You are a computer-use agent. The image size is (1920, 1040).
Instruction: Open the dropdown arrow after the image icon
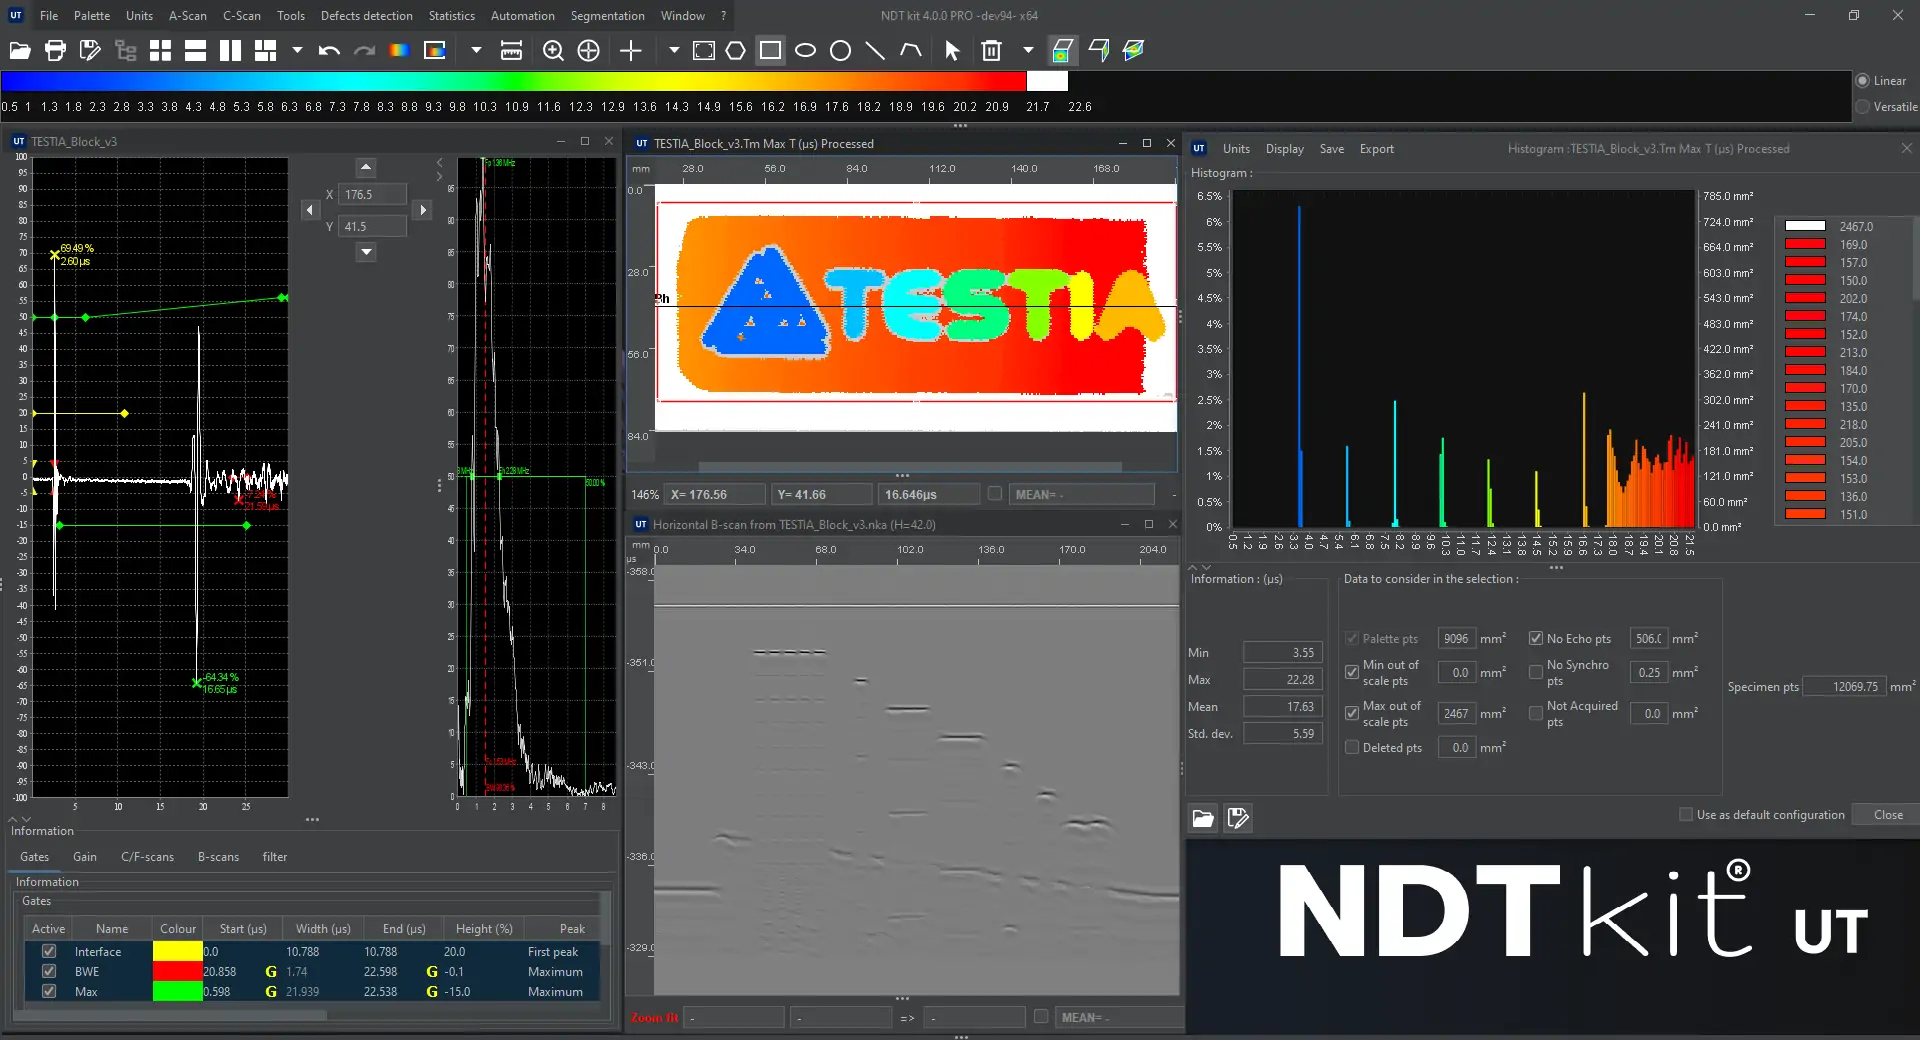pos(476,50)
